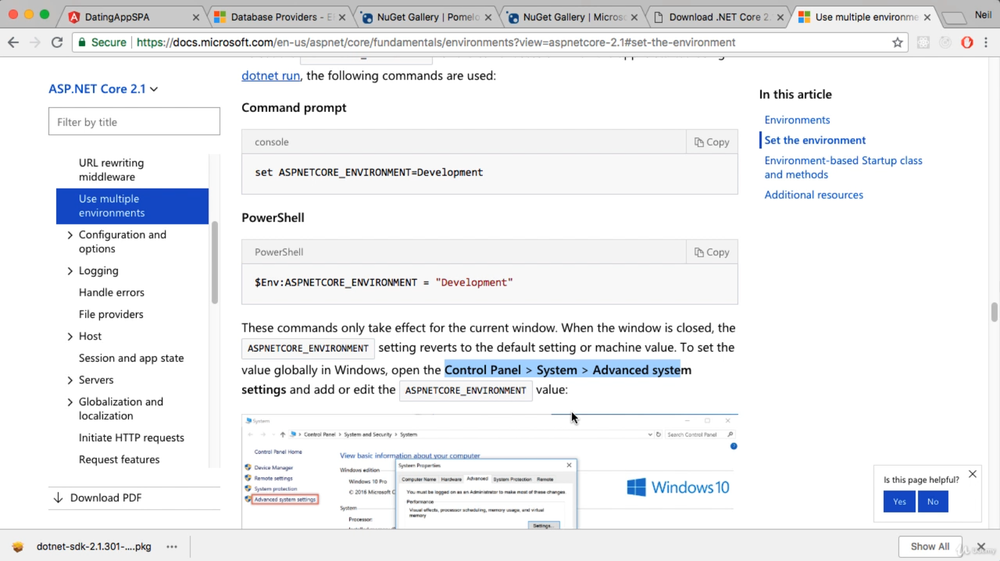
Task: Copy the PowerShell command code block
Action: 712,252
